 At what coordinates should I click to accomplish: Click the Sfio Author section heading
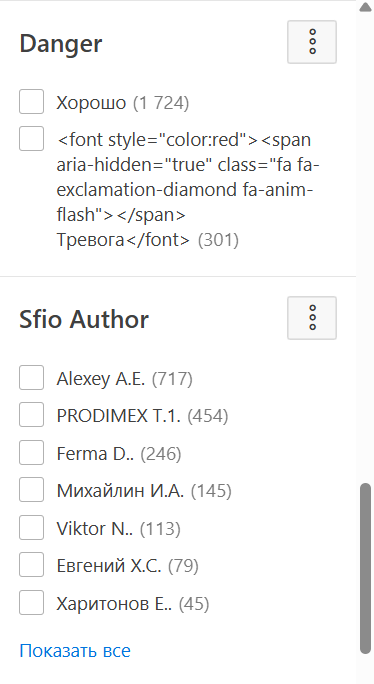click(x=84, y=319)
